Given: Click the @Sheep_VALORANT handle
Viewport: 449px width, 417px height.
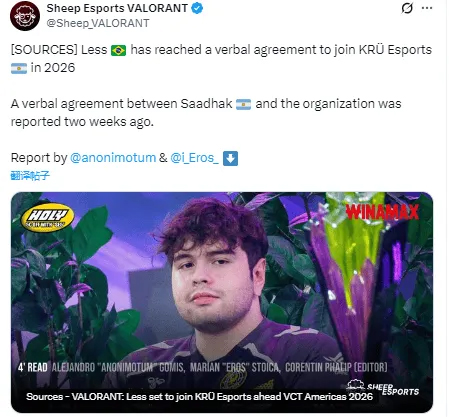Looking at the screenshot, I should point(98,23).
